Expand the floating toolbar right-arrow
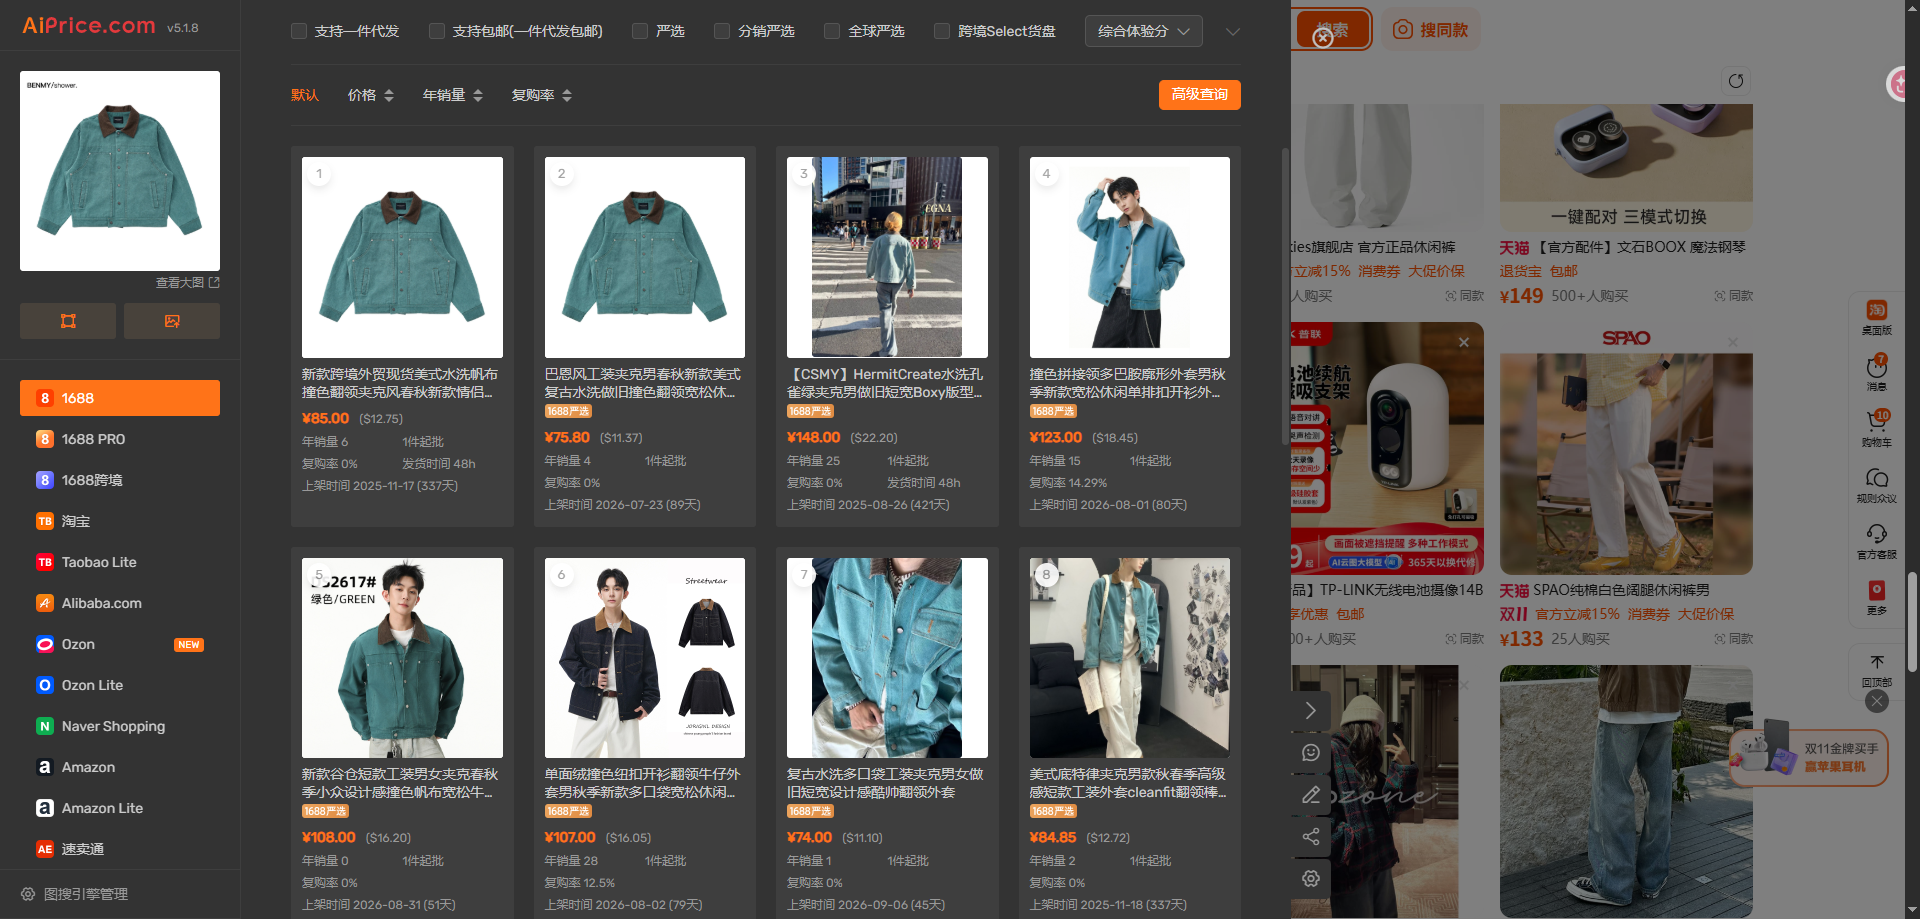Image resolution: width=1920 pixels, height=919 pixels. coord(1311,711)
